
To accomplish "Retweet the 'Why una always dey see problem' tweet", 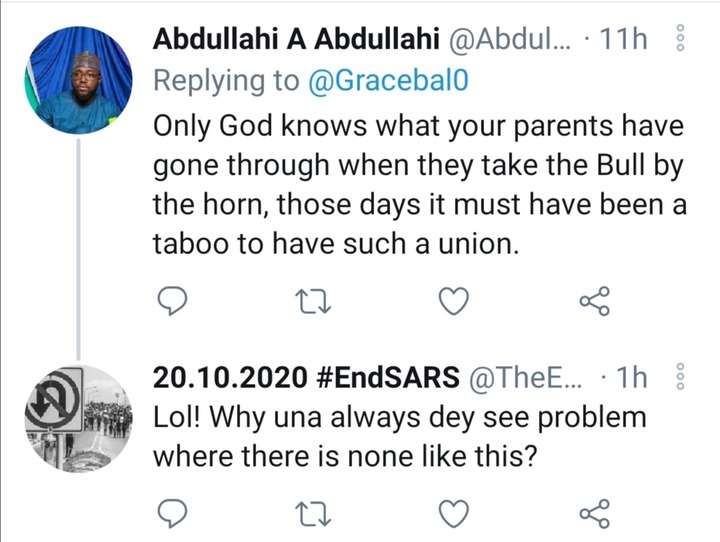I will click(313, 514).
